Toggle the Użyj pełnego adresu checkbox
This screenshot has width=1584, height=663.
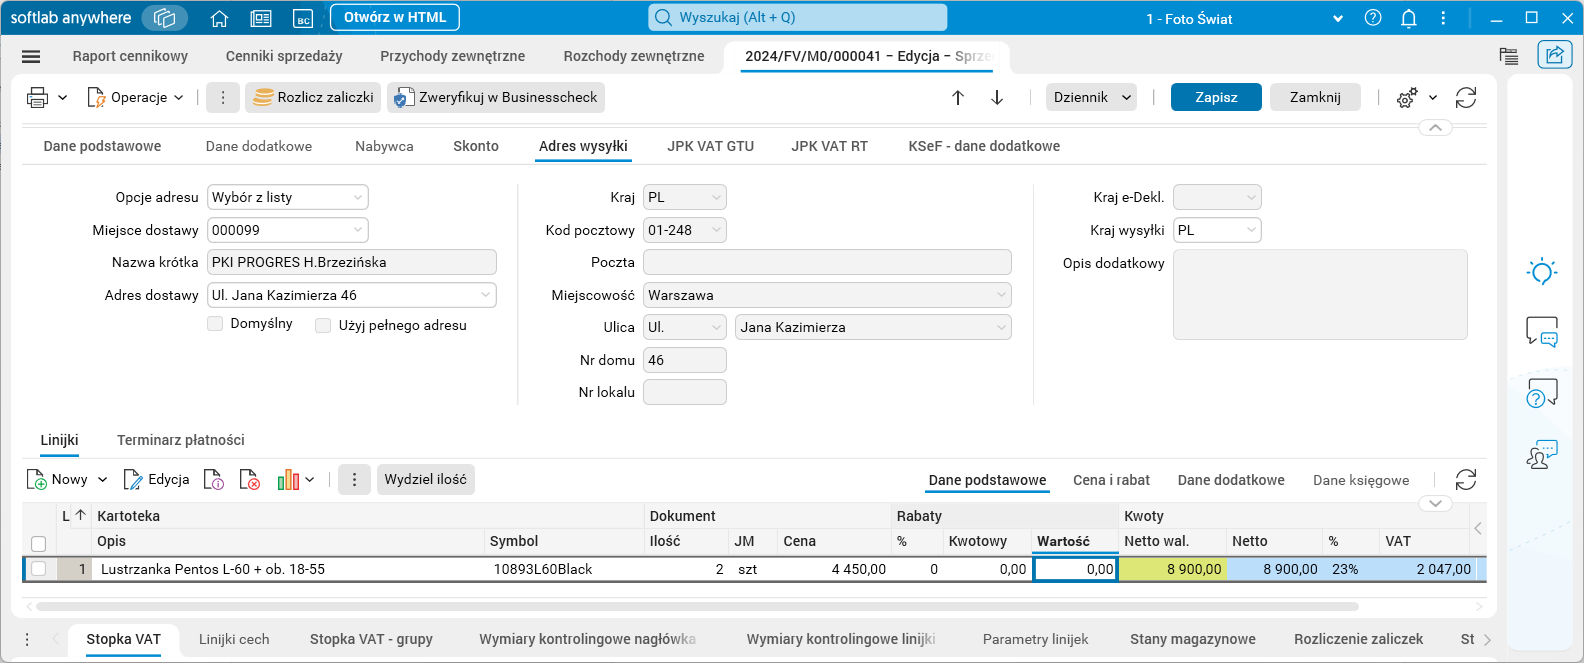[323, 325]
